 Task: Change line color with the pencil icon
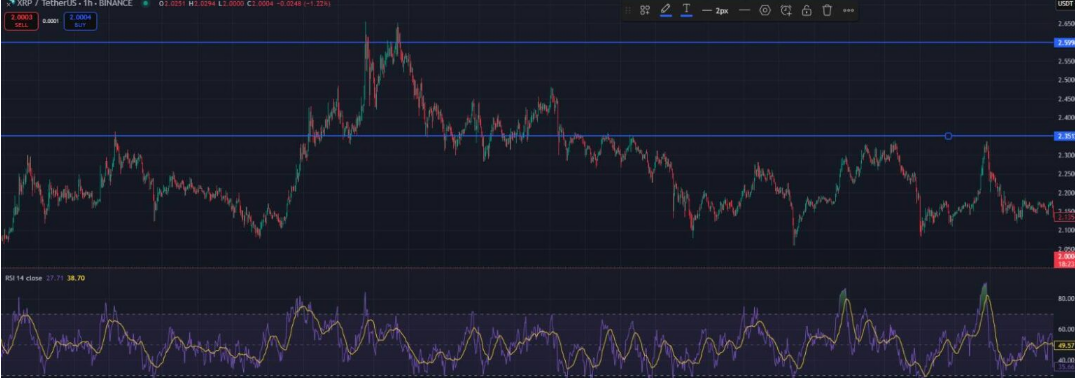tap(665, 10)
